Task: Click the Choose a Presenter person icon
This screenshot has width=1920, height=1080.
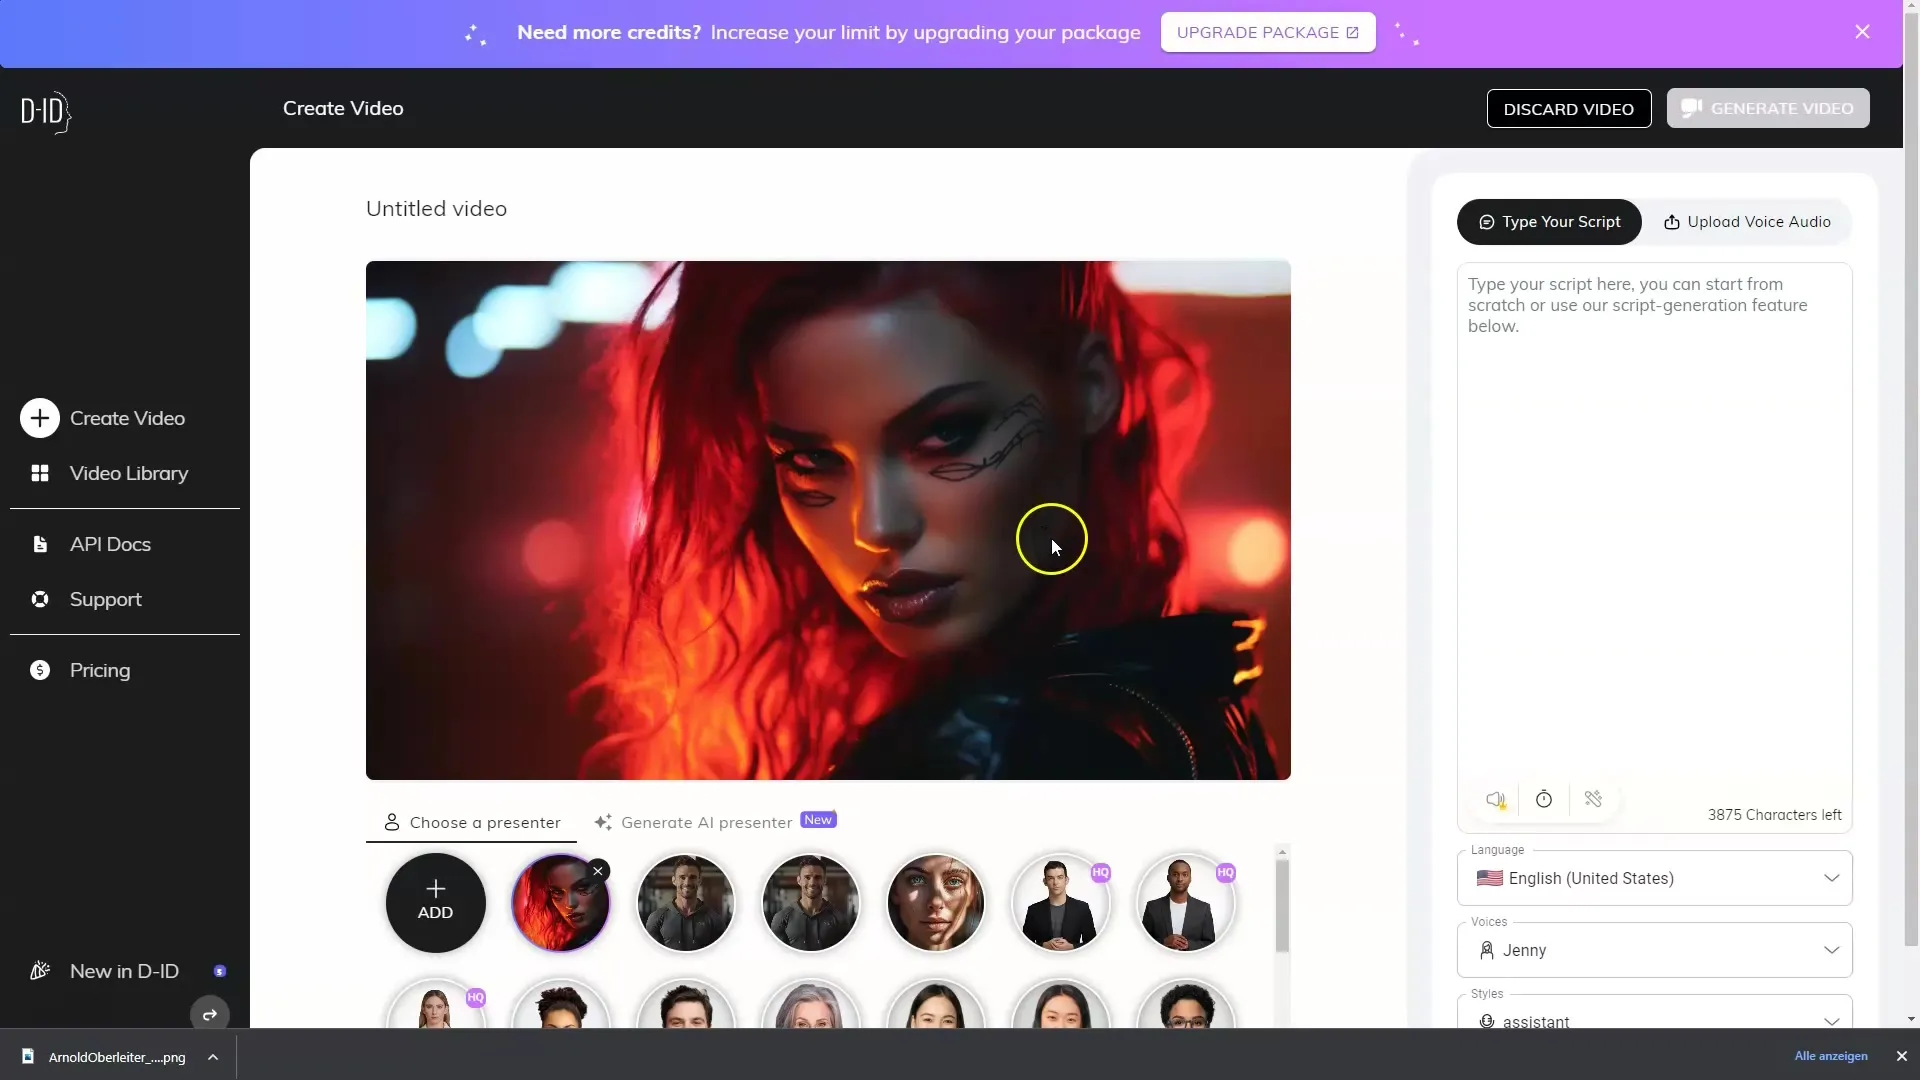Action: click(392, 822)
